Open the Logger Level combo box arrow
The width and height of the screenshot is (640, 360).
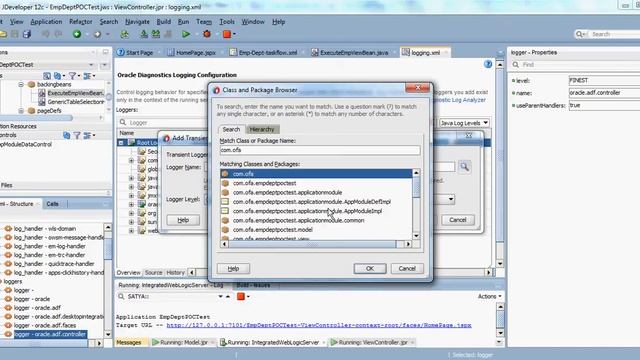tap(451, 199)
